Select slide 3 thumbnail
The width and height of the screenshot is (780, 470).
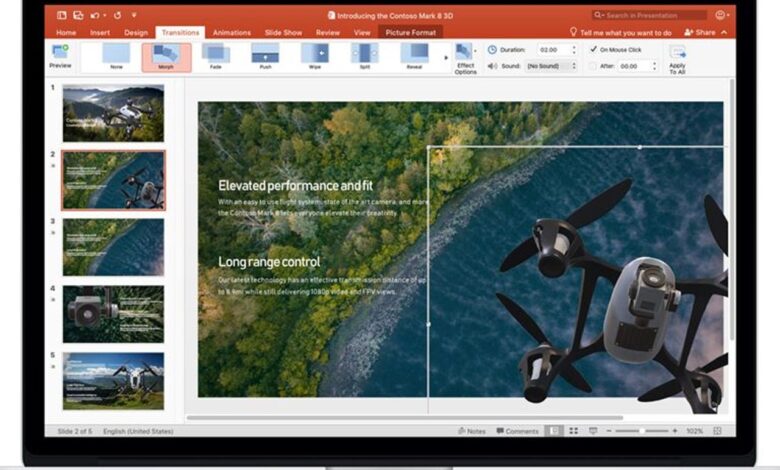pyautogui.click(x=113, y=247)
